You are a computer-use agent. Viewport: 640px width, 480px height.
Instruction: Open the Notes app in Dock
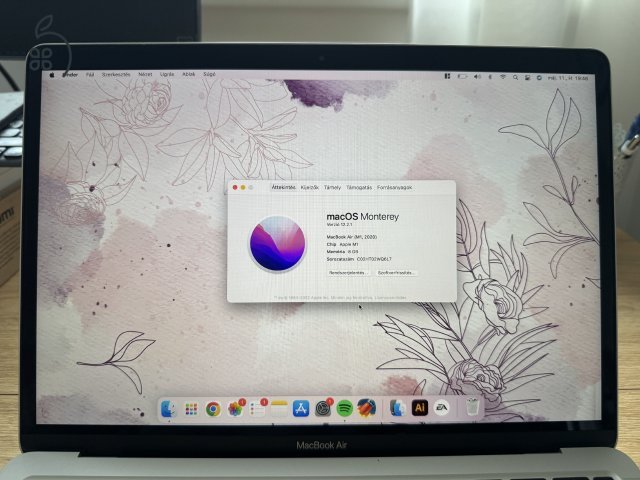tap(279, 409)
